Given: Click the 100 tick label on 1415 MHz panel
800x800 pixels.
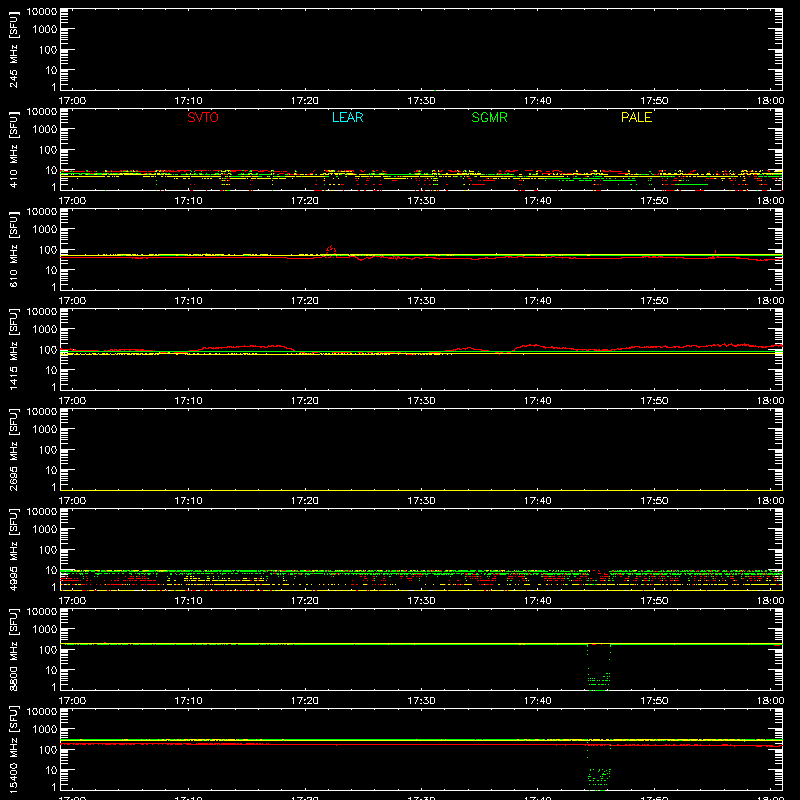Looking at the screenshot, I should [48, 350].
